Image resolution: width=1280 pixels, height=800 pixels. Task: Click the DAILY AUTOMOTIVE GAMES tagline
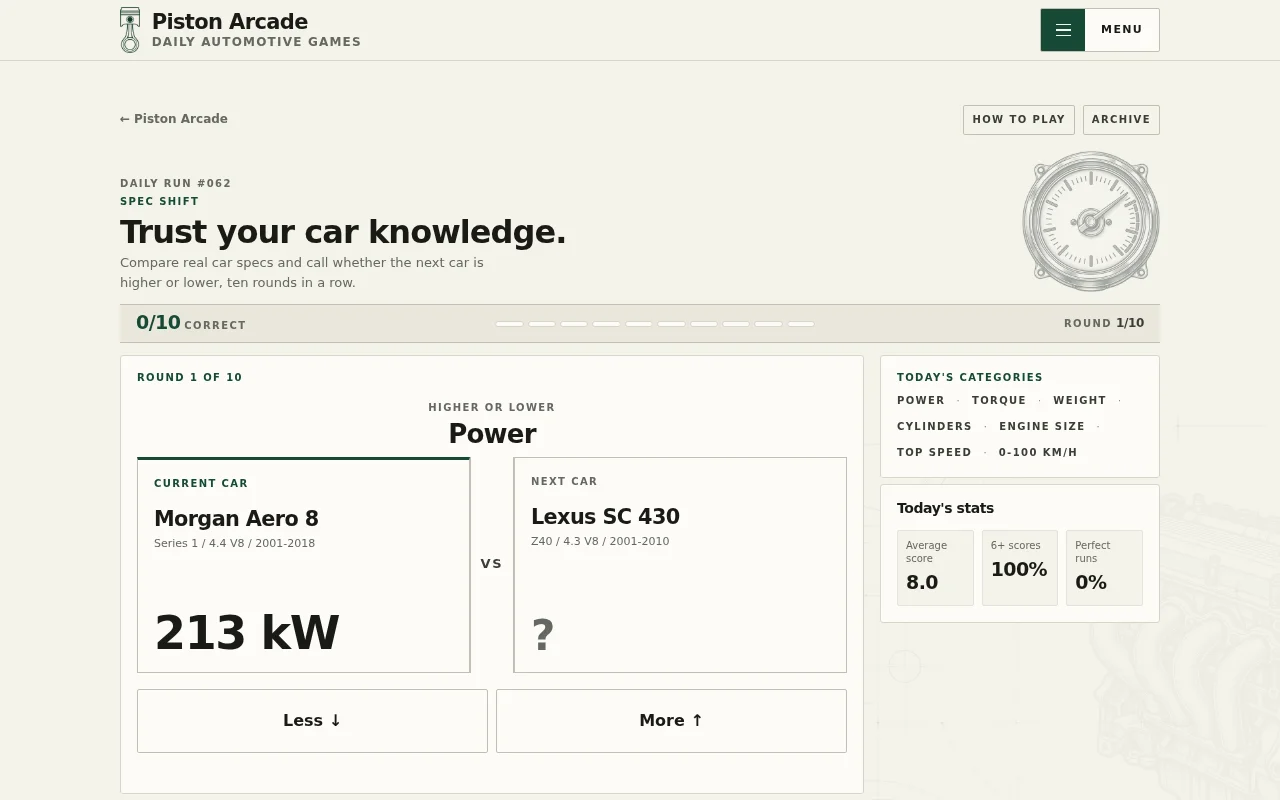[x=256, y=42]
